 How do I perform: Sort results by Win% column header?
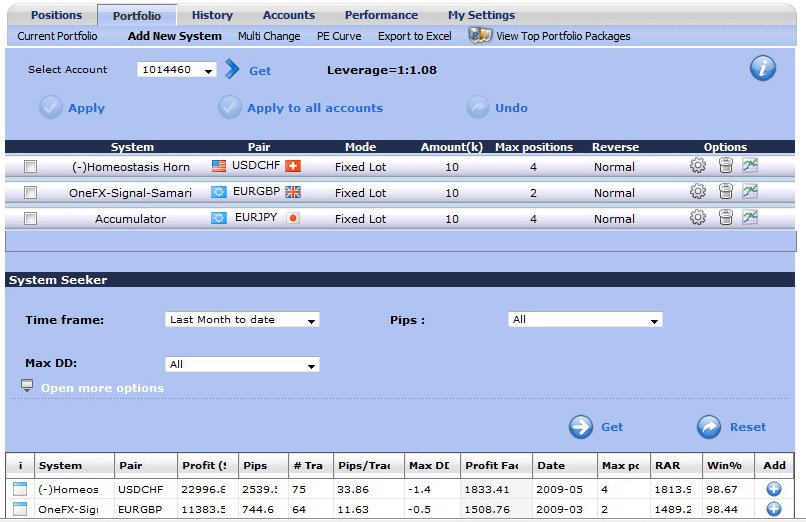728,465
